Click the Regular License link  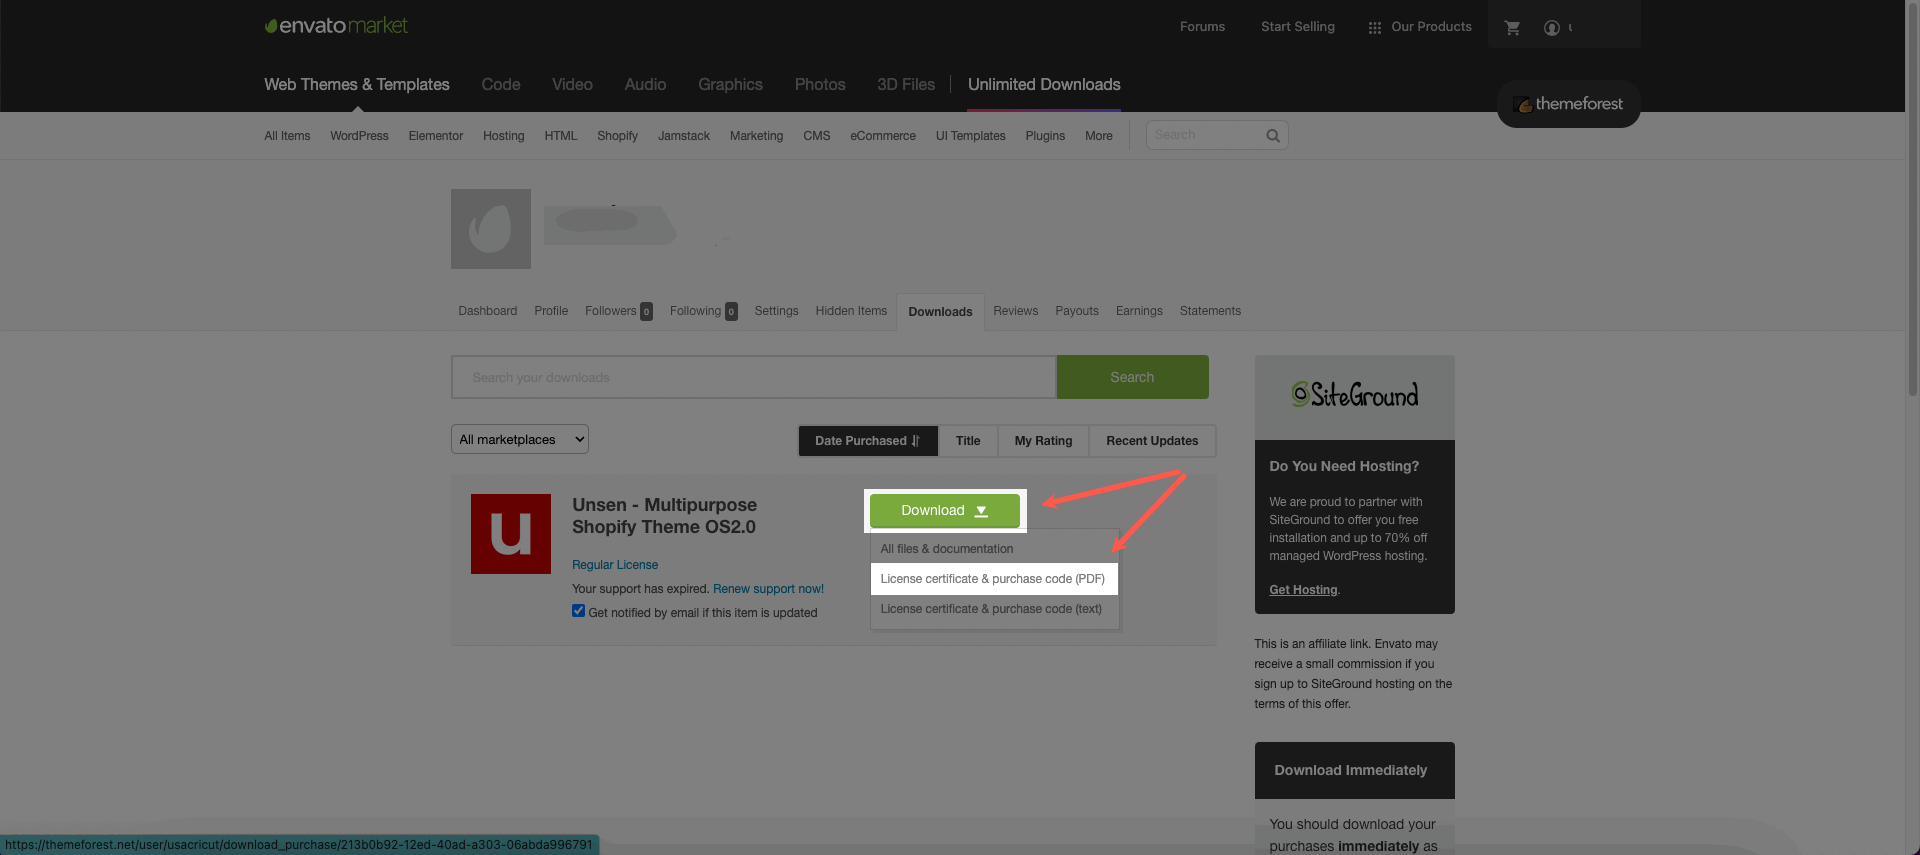(x=615, y=565)
